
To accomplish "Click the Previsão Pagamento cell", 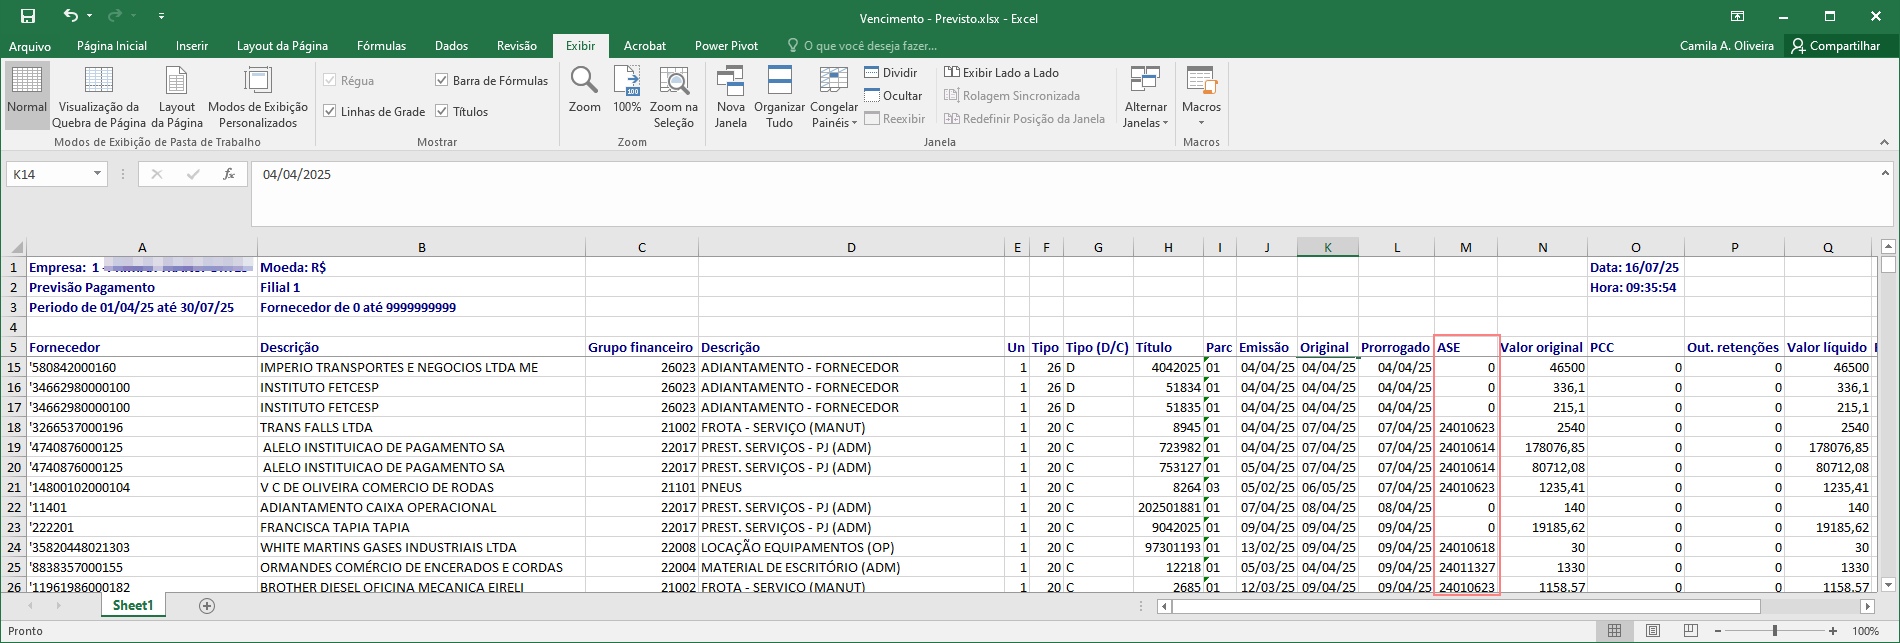I will click(142, 287).
